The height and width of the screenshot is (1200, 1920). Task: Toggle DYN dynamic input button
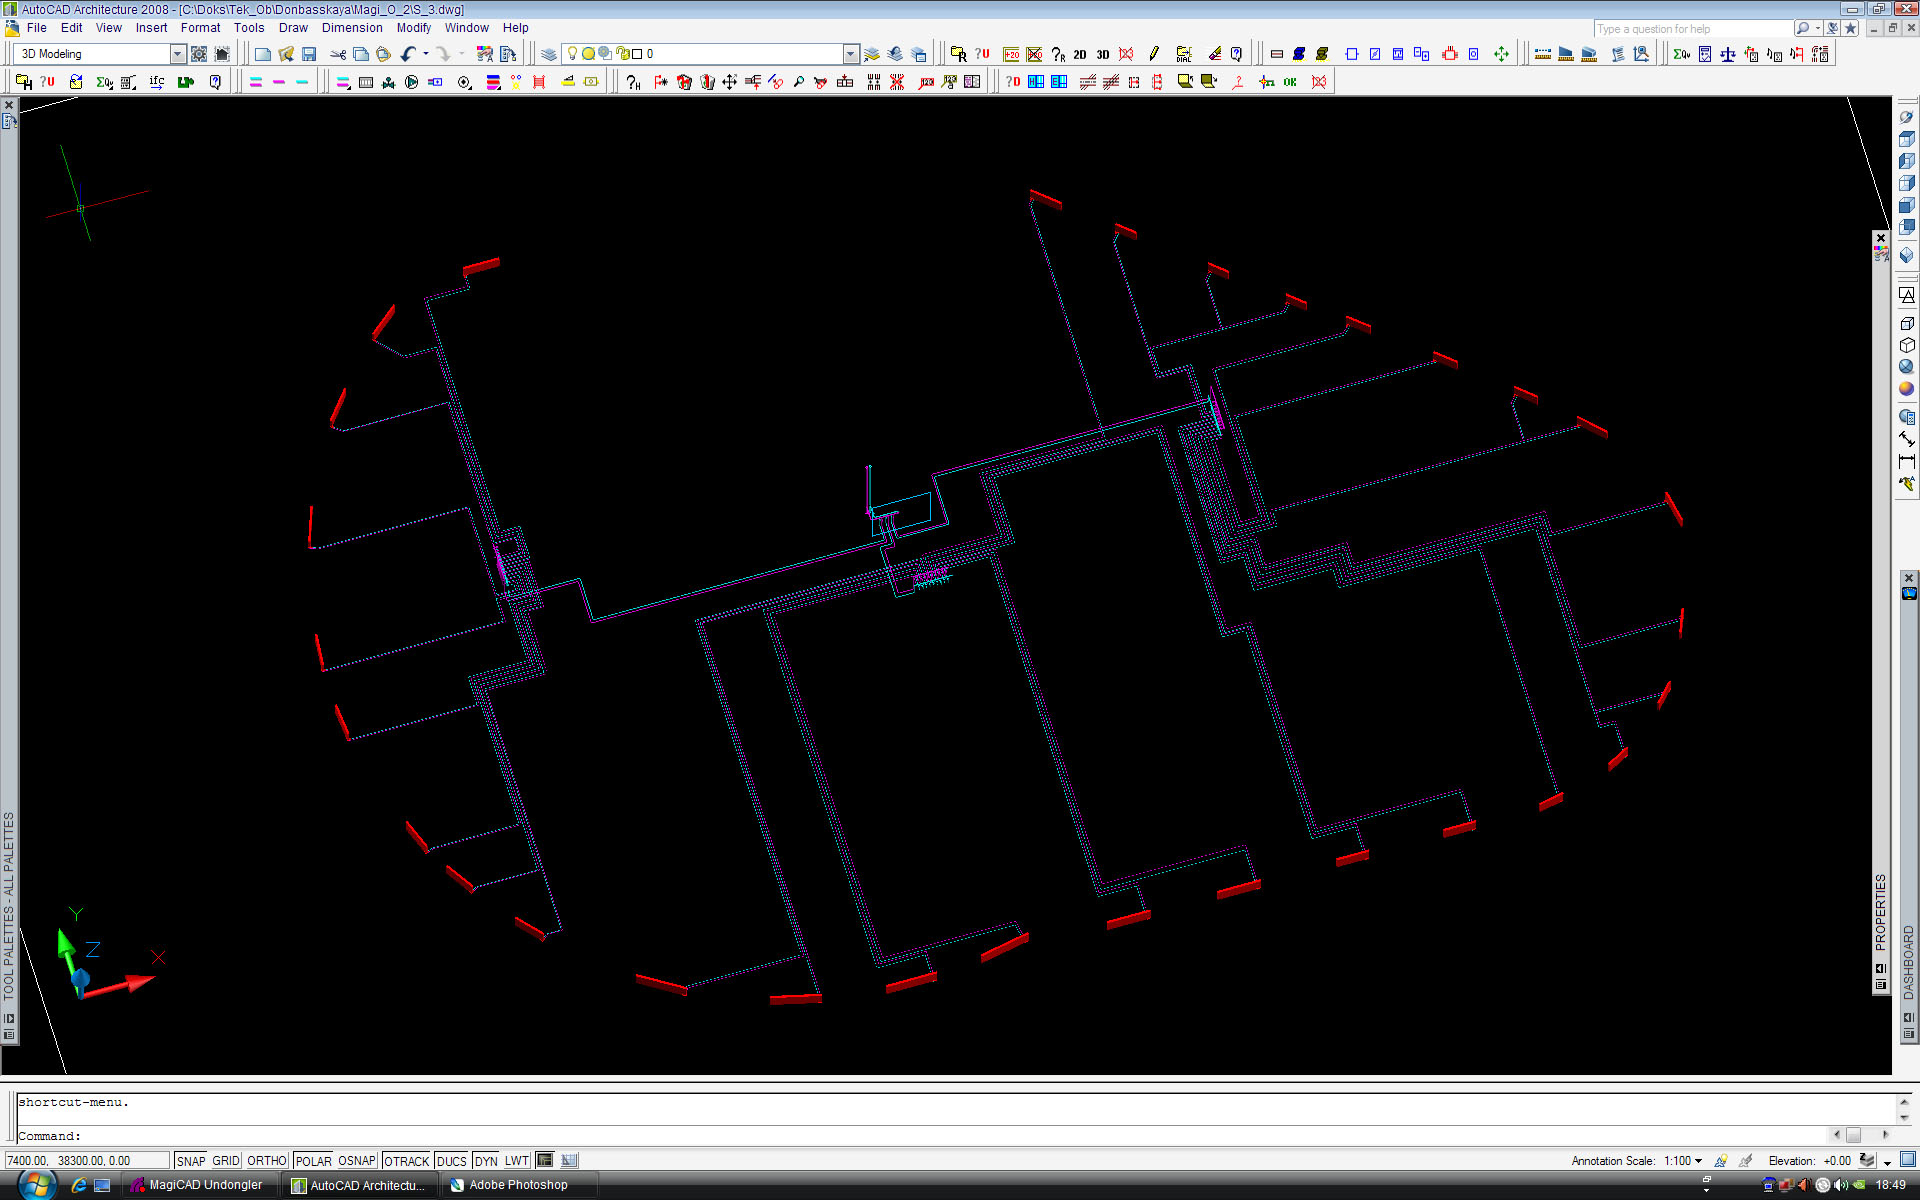486,1161
